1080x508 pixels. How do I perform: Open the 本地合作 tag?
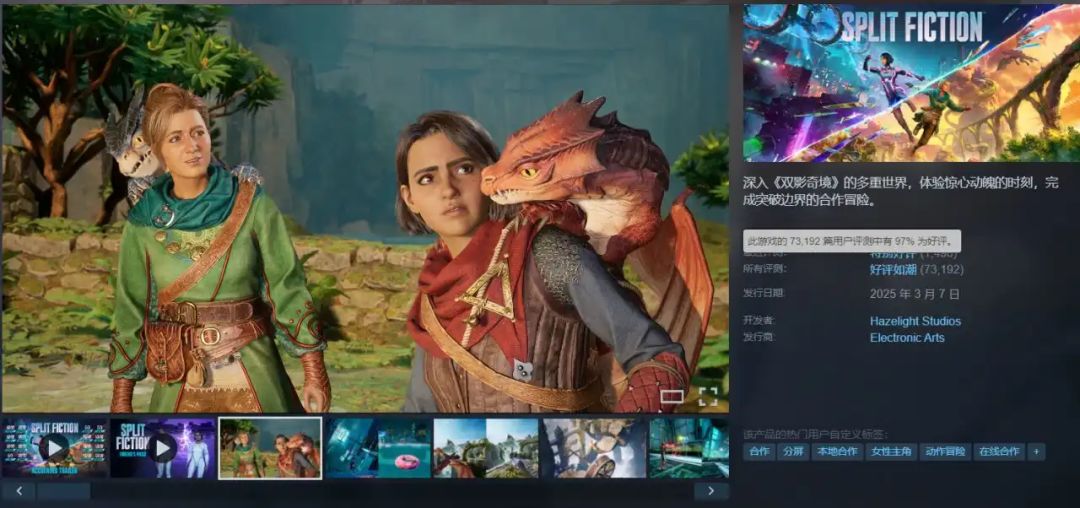click(838, 452)
